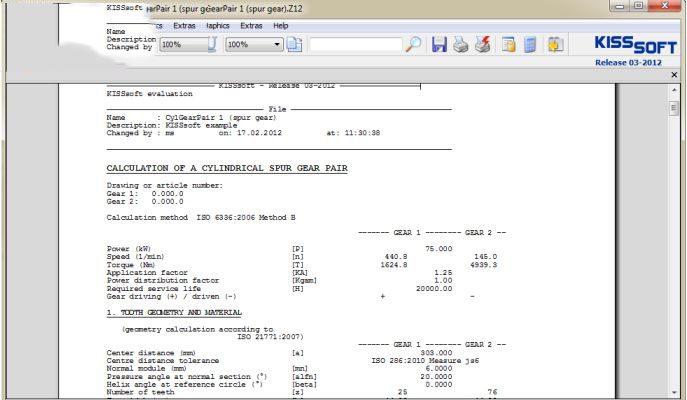Image resolution: width=687 pixels, height=400 pixels.
Task: Click 'CylGearPair 1 (spur gear)' name text
Action: click(221, 117)
